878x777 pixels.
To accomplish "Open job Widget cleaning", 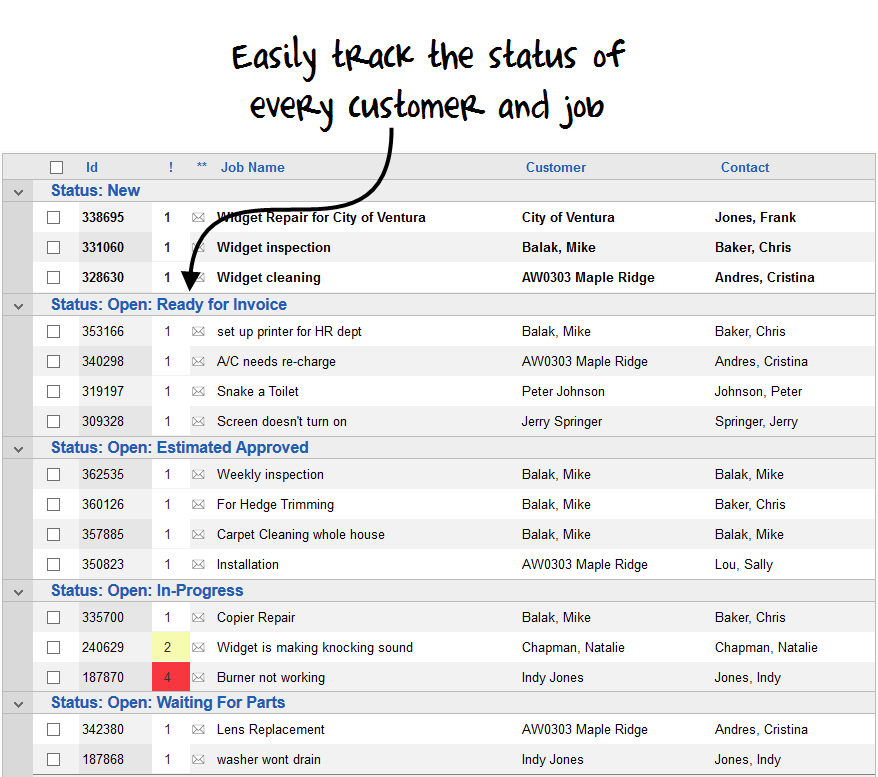I will coord(269,277).
